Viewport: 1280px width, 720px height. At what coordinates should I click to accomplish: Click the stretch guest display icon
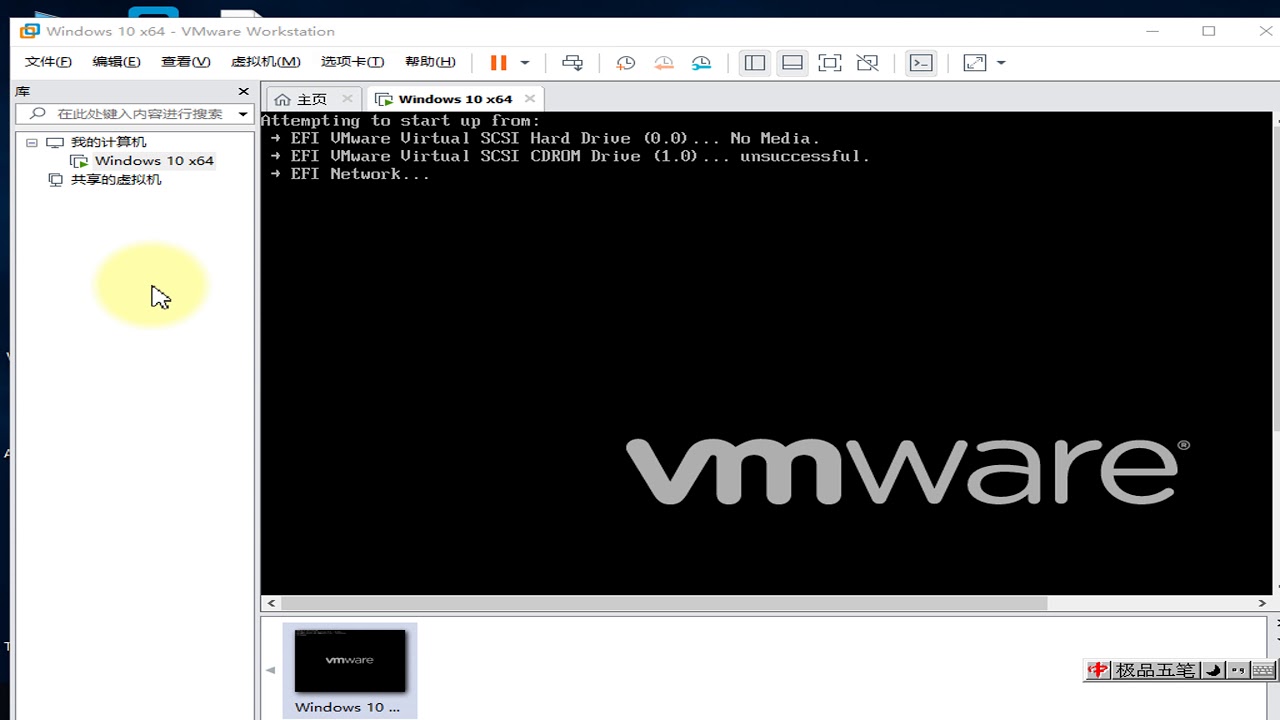pyautogui.click(x=975, y=63)
